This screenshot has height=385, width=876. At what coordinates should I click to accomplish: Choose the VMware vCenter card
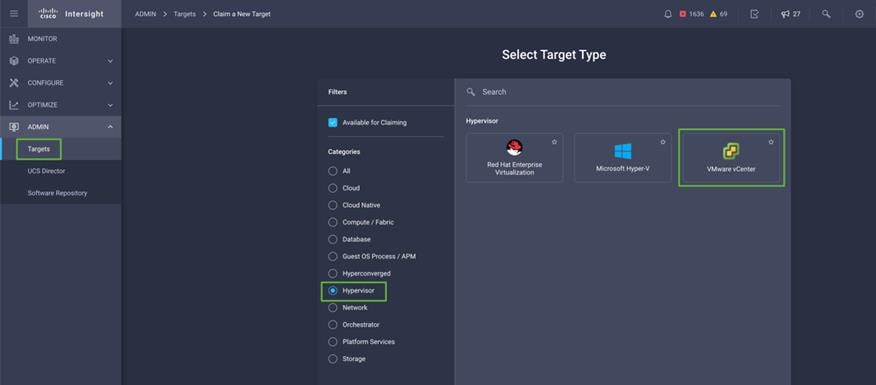(x=731, y=158)
